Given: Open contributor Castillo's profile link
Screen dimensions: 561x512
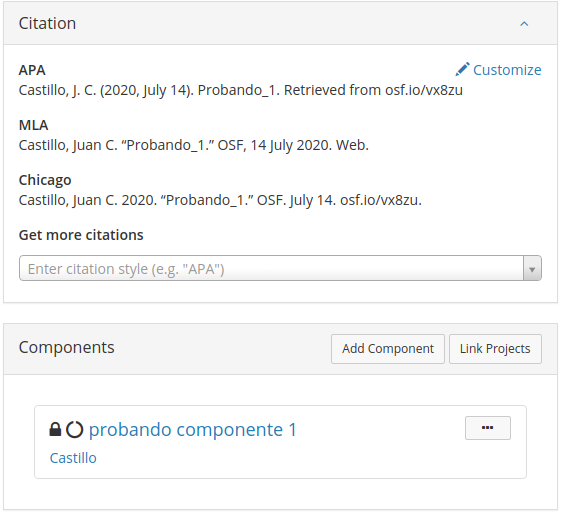Looking at the screenshot, I should tap(73, 458).
